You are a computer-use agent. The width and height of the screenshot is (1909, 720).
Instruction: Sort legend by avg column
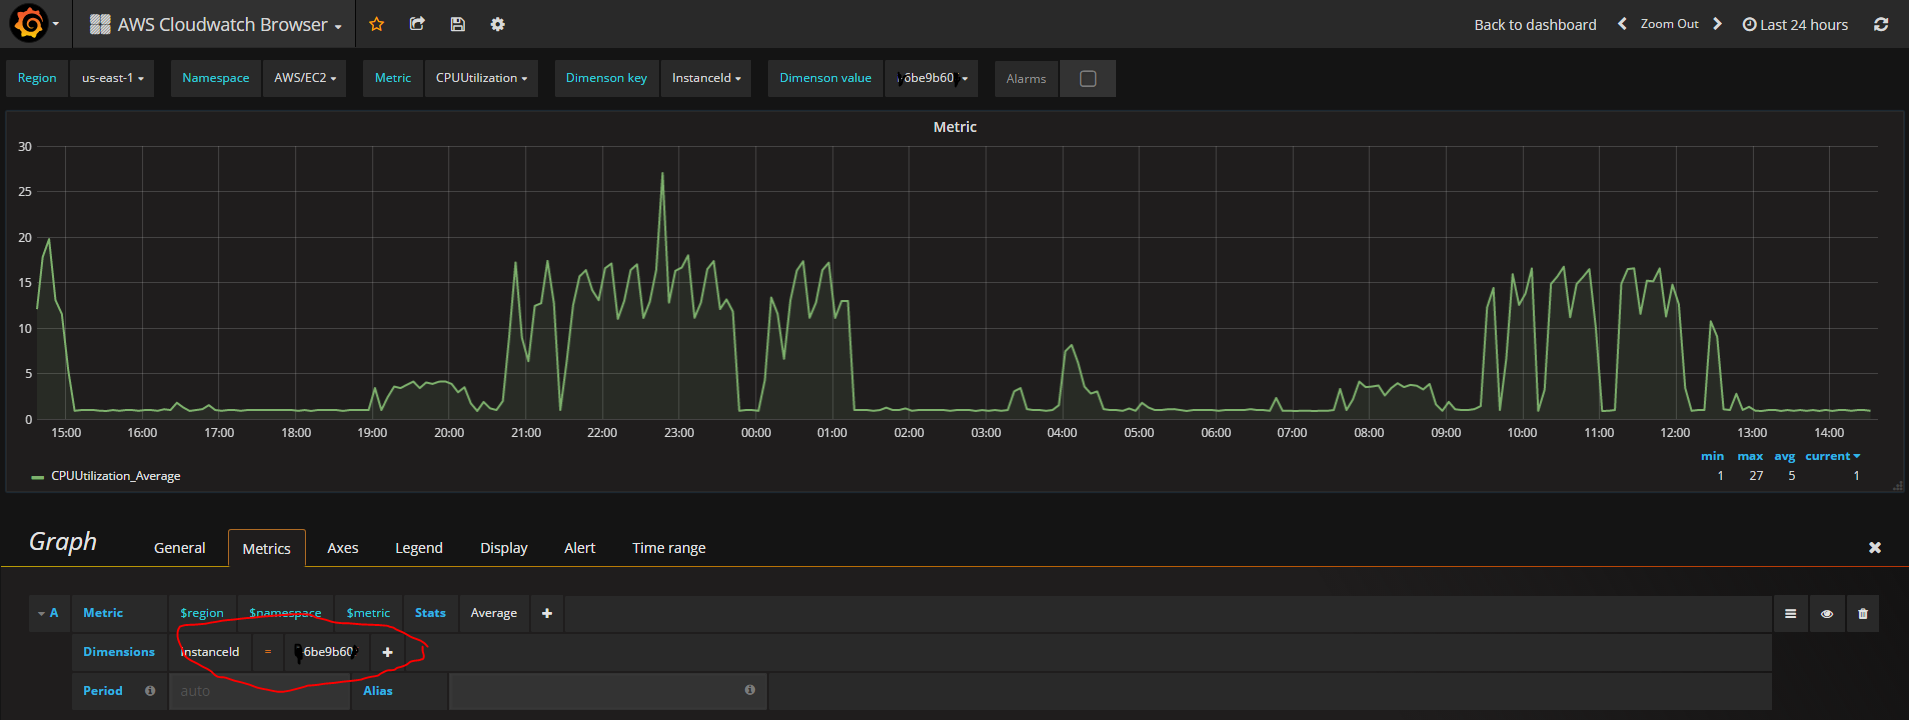(x=1785, y=456)
